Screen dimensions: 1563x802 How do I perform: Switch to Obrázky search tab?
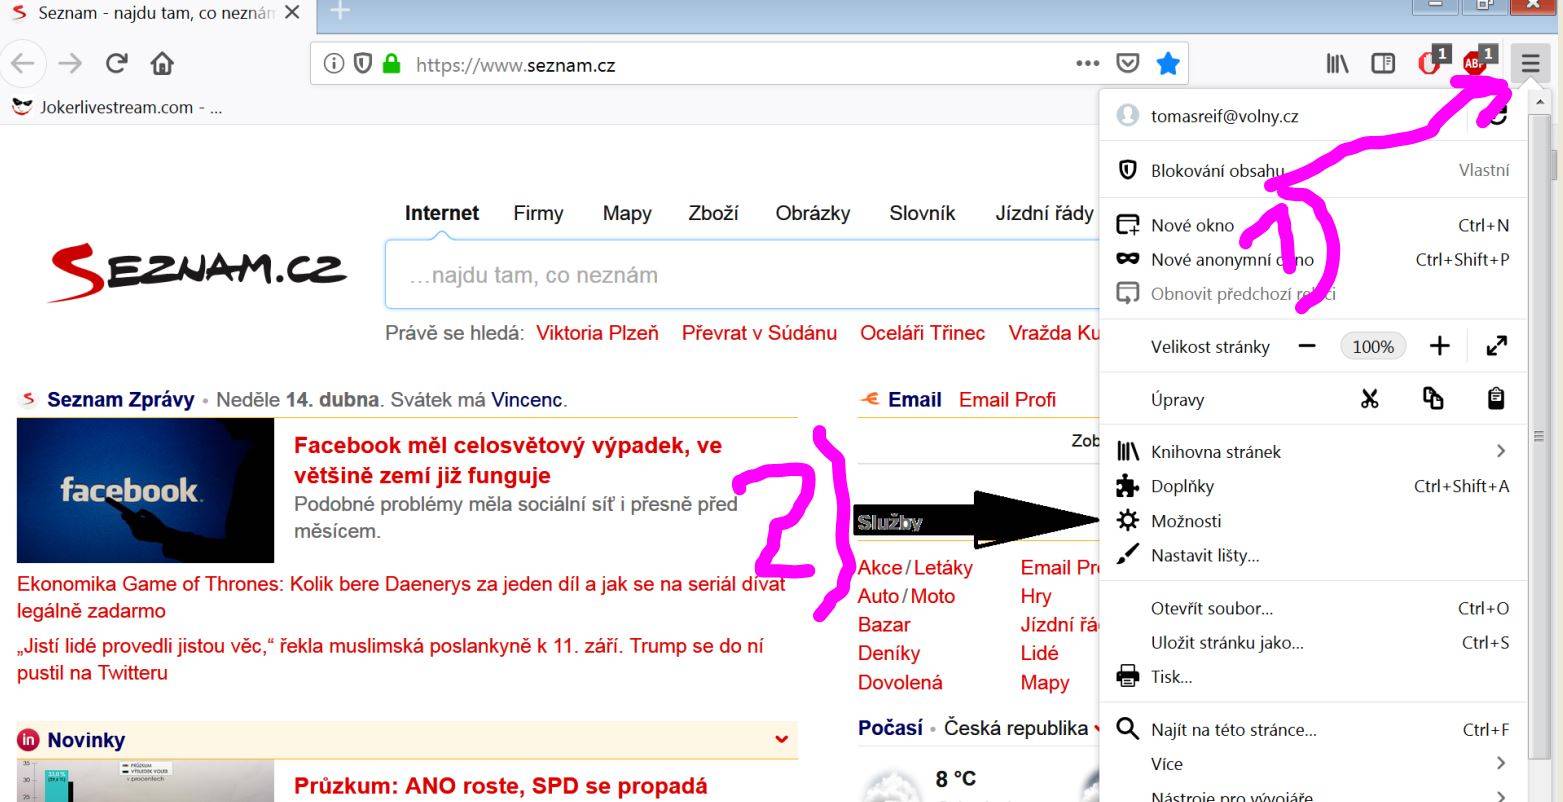coord(813,213)
